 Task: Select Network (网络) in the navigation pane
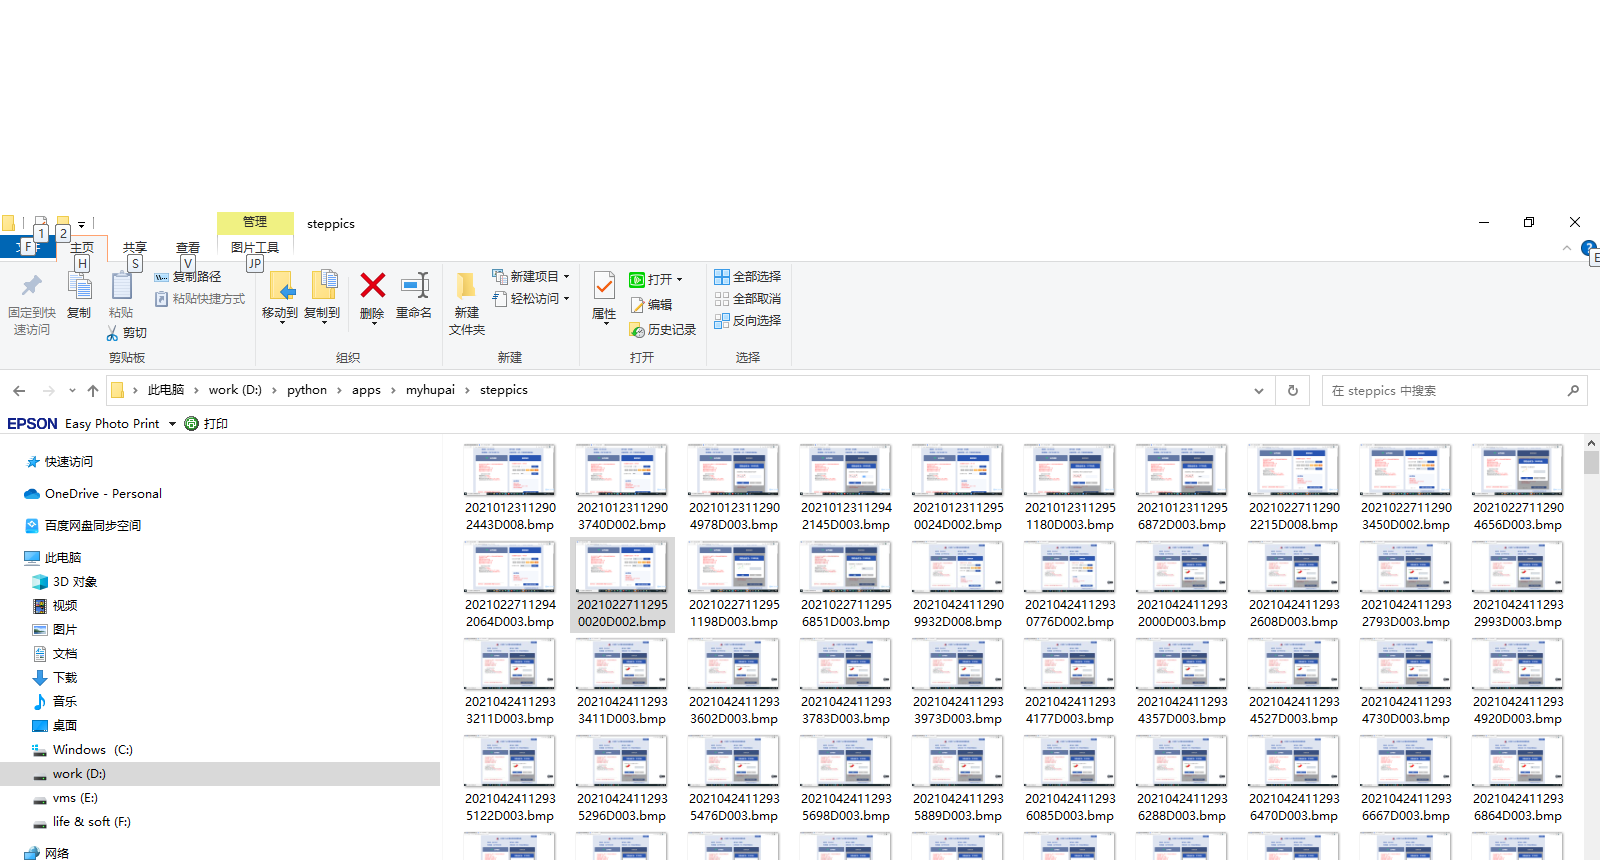click(47, 853)
